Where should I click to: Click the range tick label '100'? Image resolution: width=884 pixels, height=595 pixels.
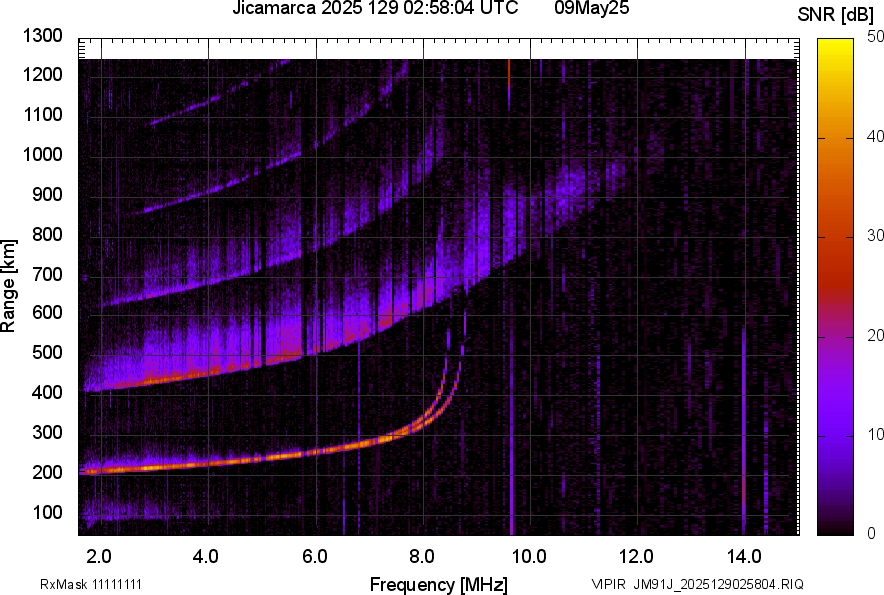[x=47, y=512]
